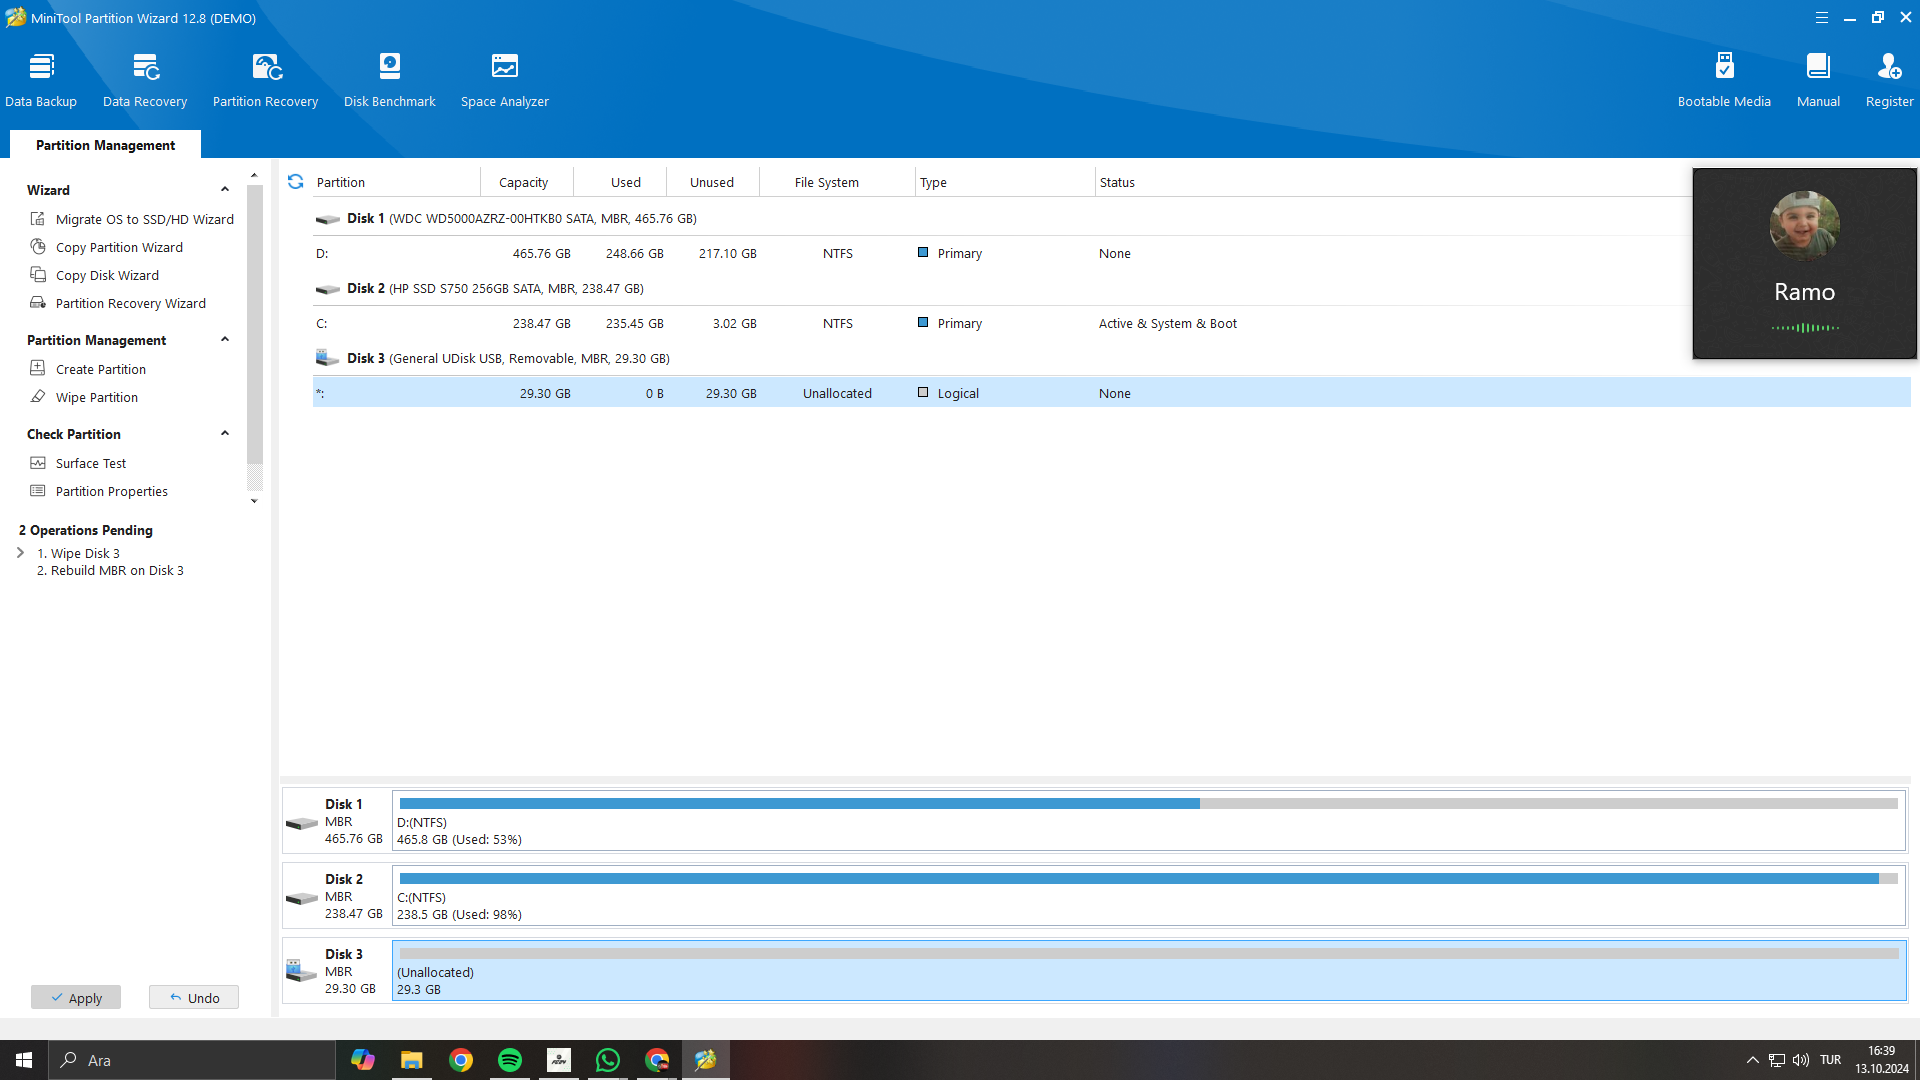The height and width of the screenshot is (1080, 1920).
Task: Select the Partition Management tab
Action: coord(105,145)
